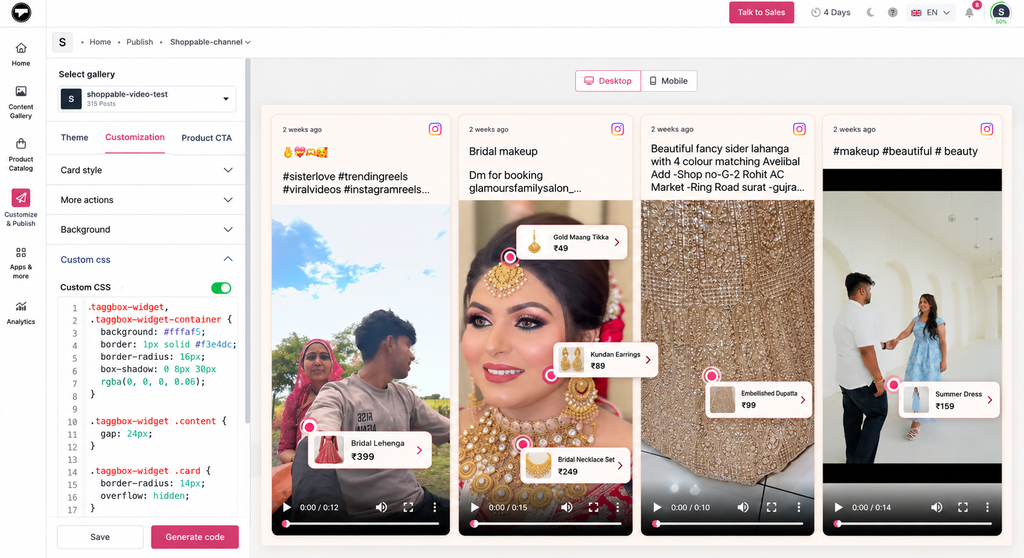Click into the Custom CSS code editor
1024x558 pixels.
[x=148, y=408]
